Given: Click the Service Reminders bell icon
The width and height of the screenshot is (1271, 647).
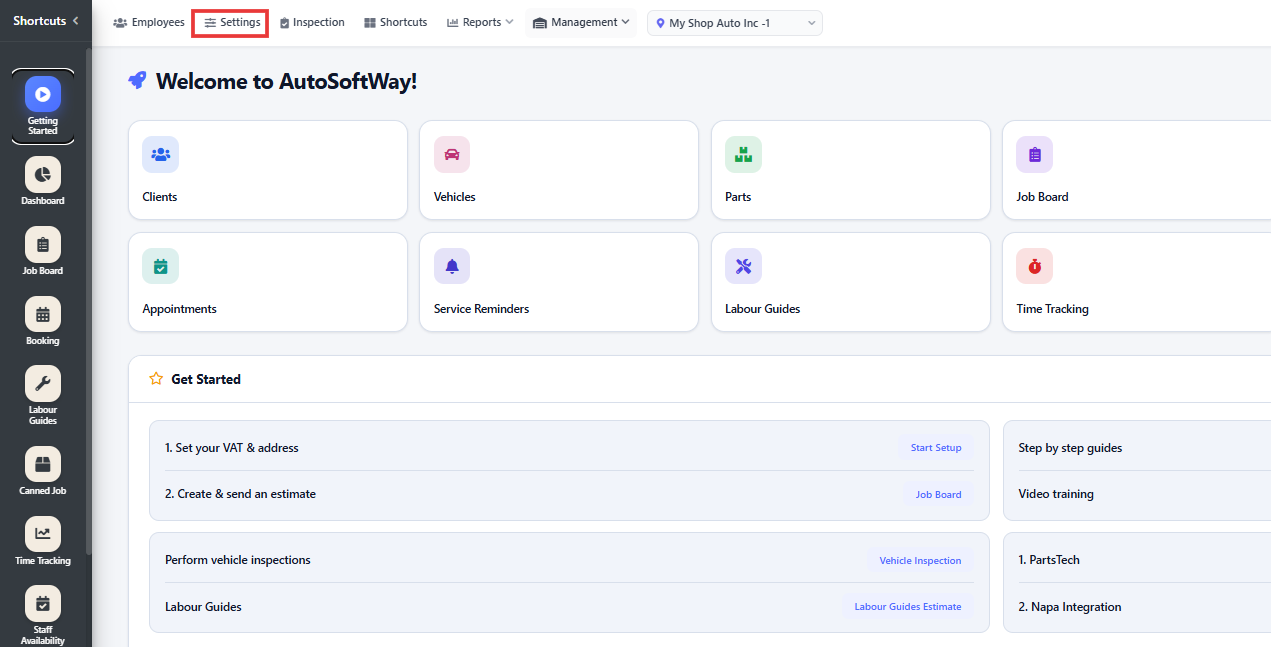Looking at the screenshot, I should tap(452, 266).
